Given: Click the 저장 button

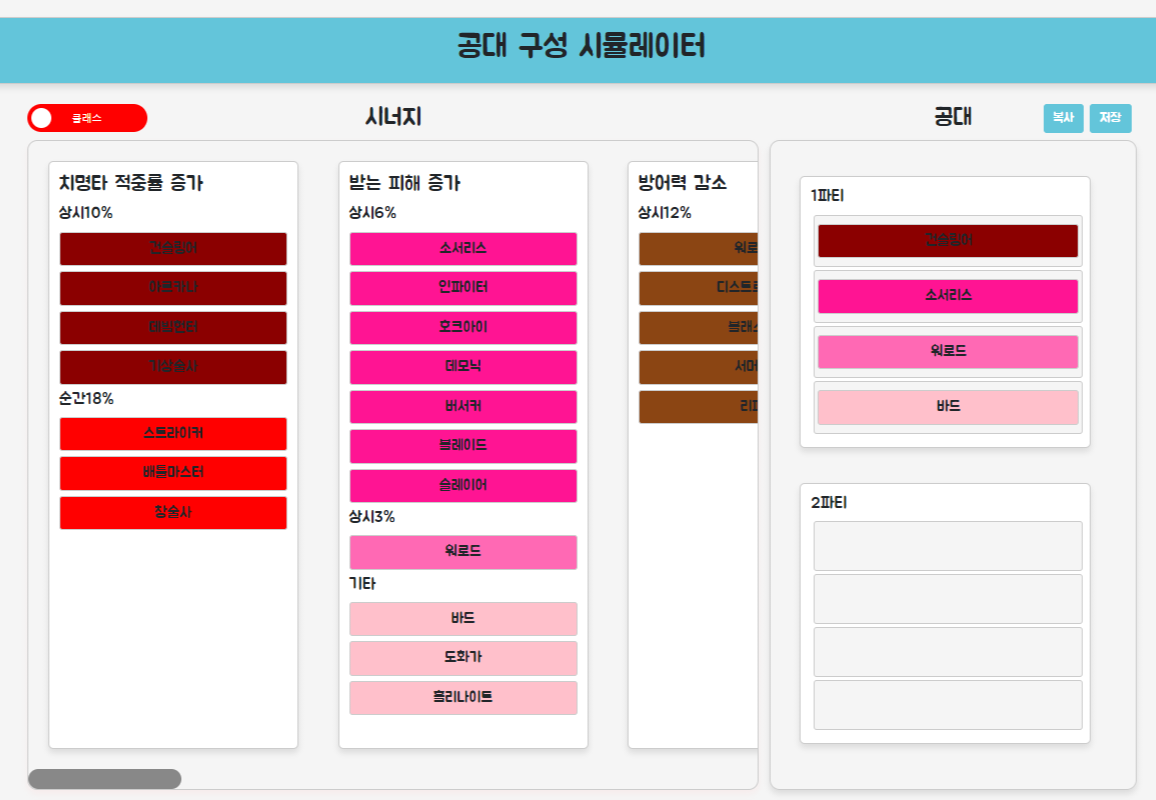Looking at the screenshot, I should coord(1110,118).
